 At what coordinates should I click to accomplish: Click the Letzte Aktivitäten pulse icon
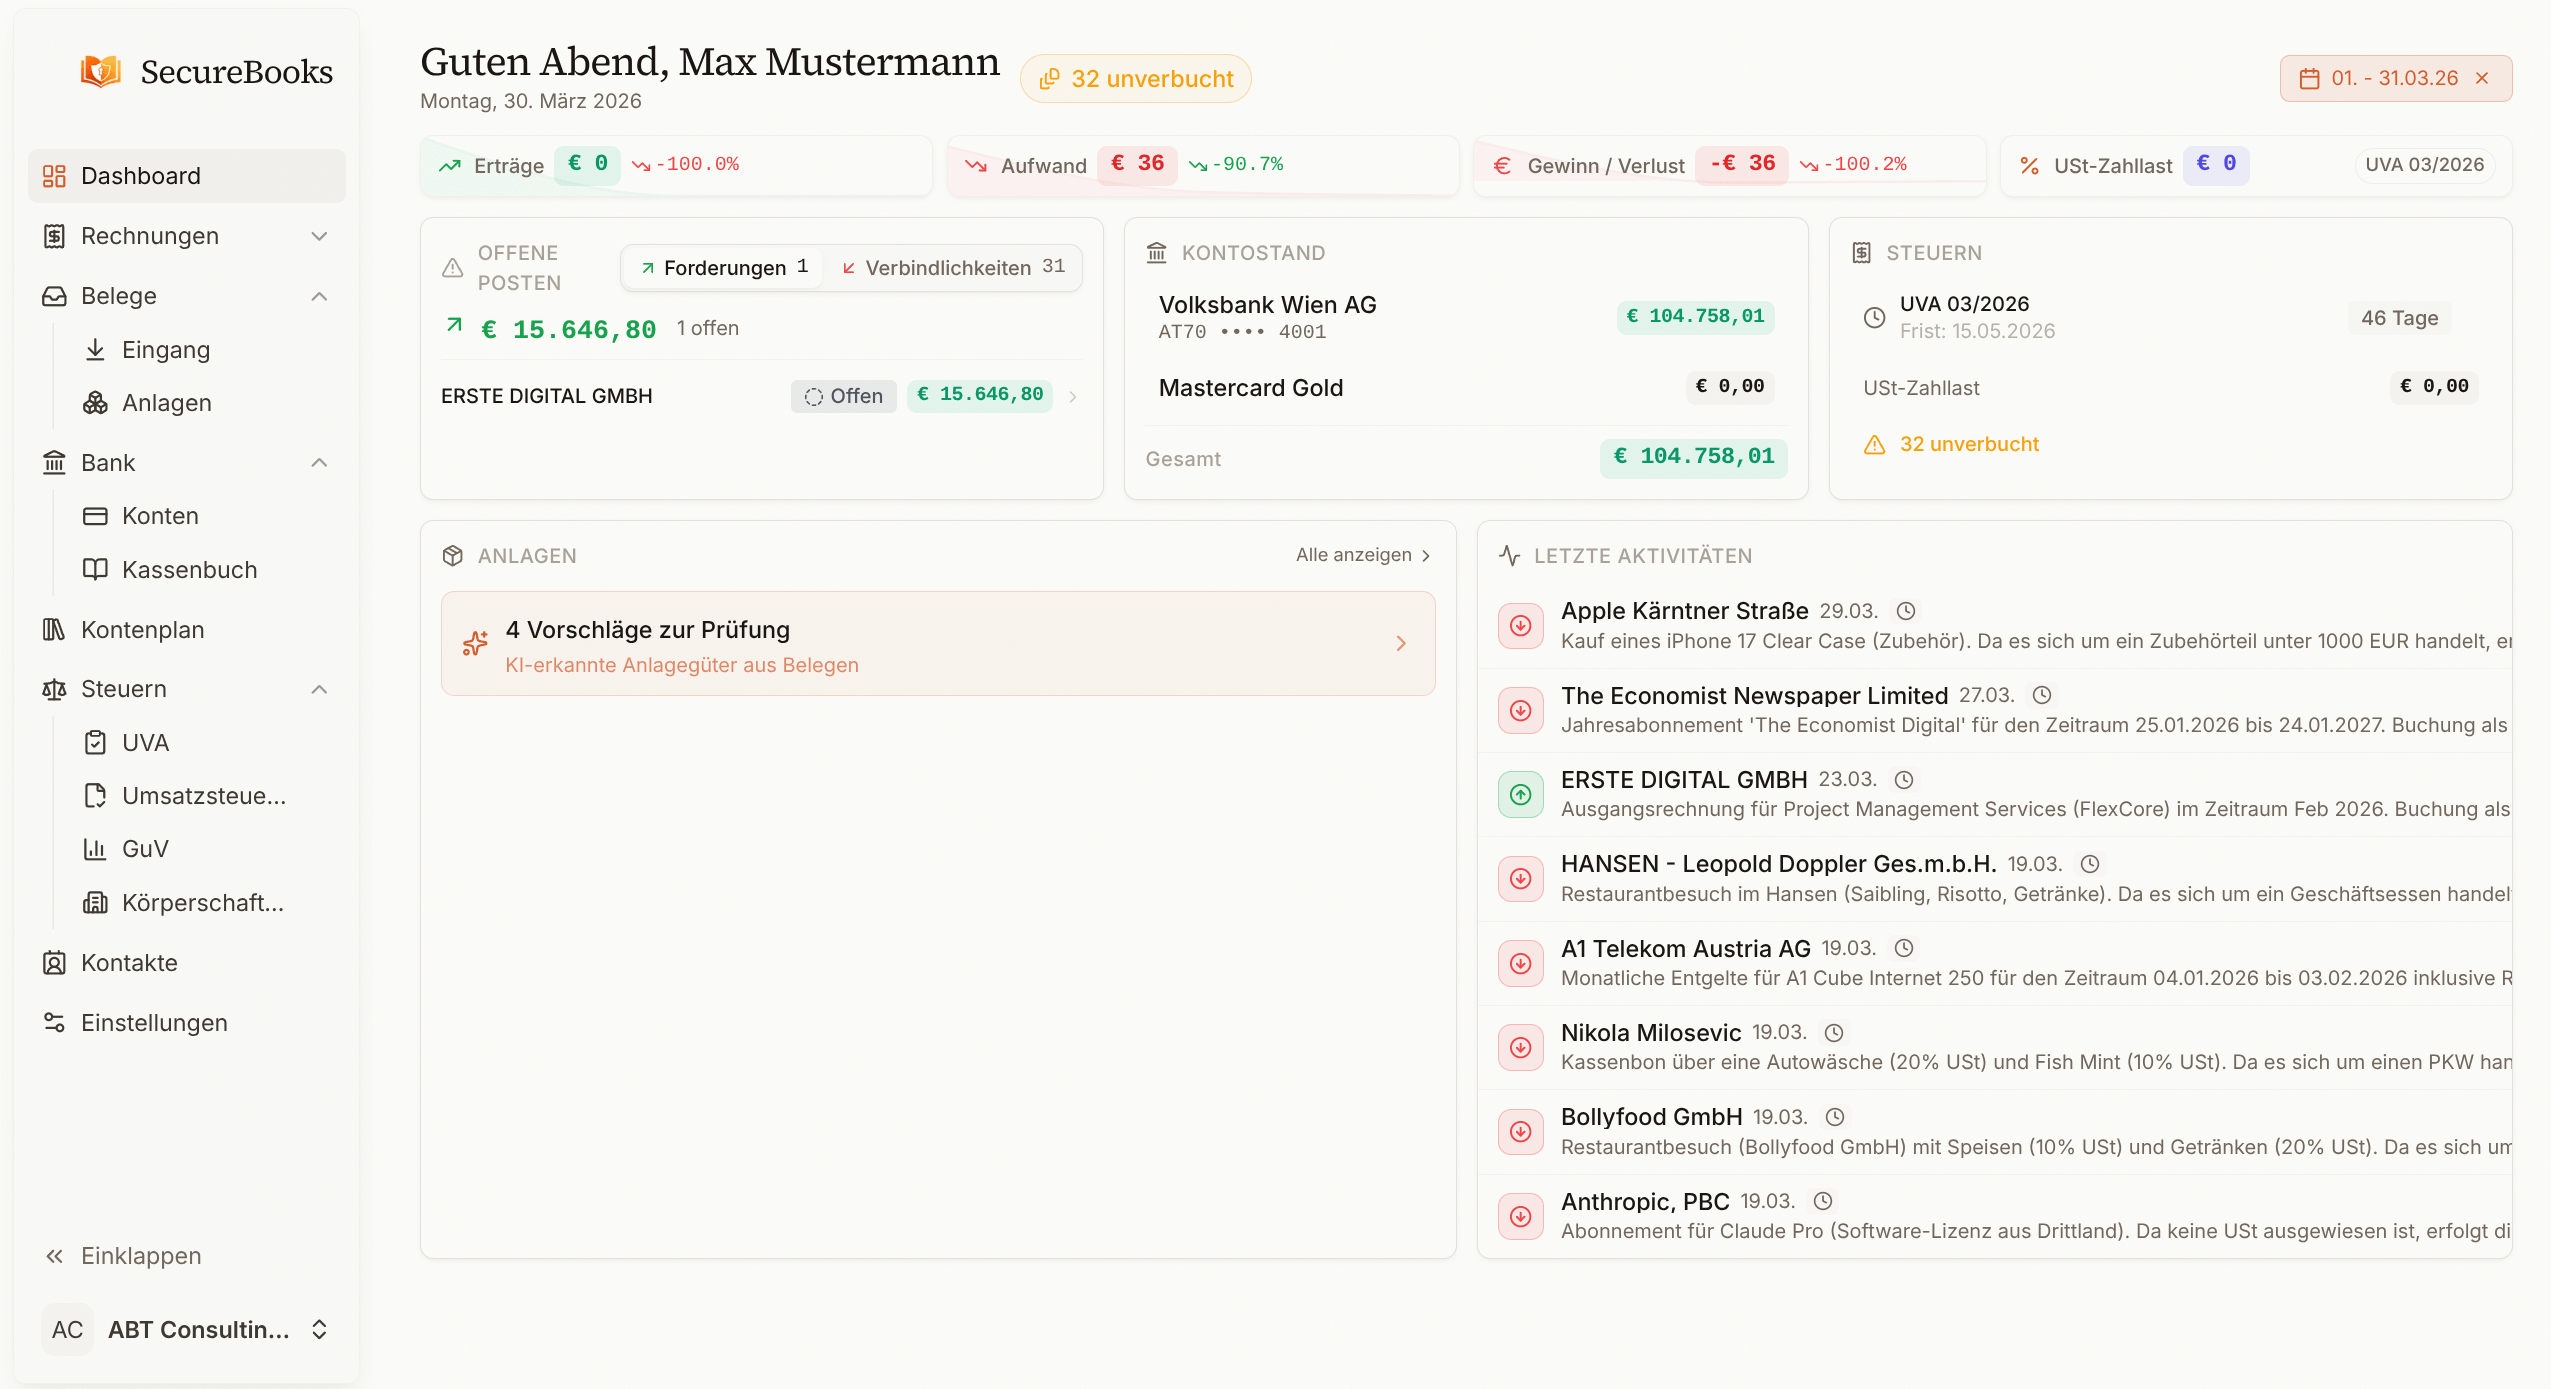point(1509,556)
